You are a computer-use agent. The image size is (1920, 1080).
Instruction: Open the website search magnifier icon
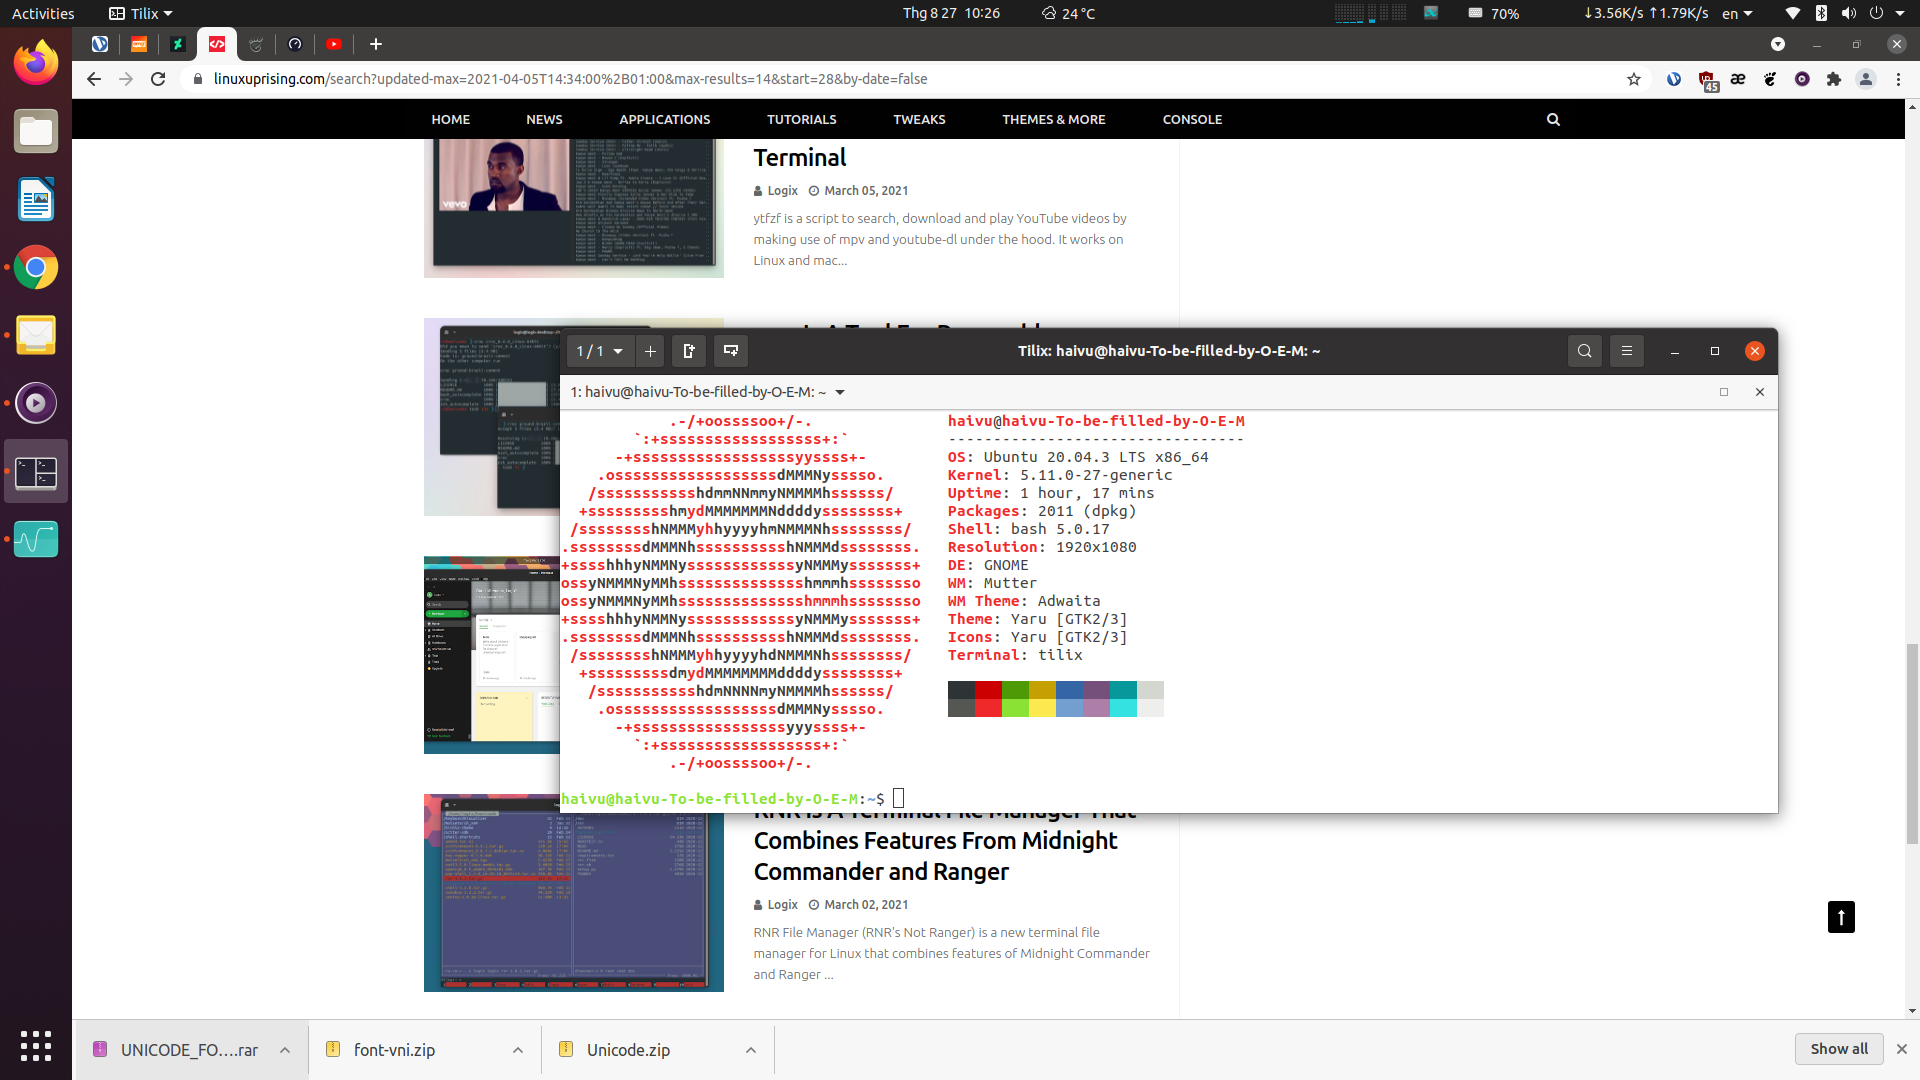pyautogui.click(x=1553, y=119)
